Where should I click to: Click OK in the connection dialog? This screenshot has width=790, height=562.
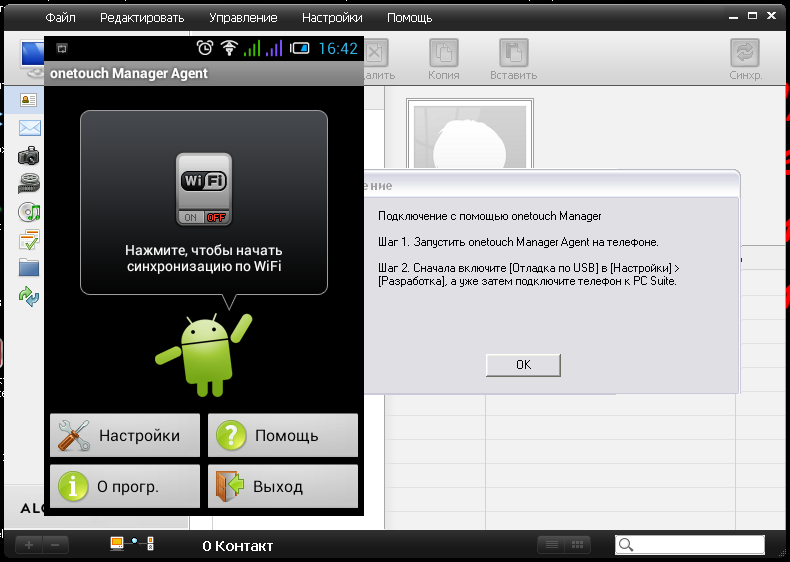tap(523, 365)
